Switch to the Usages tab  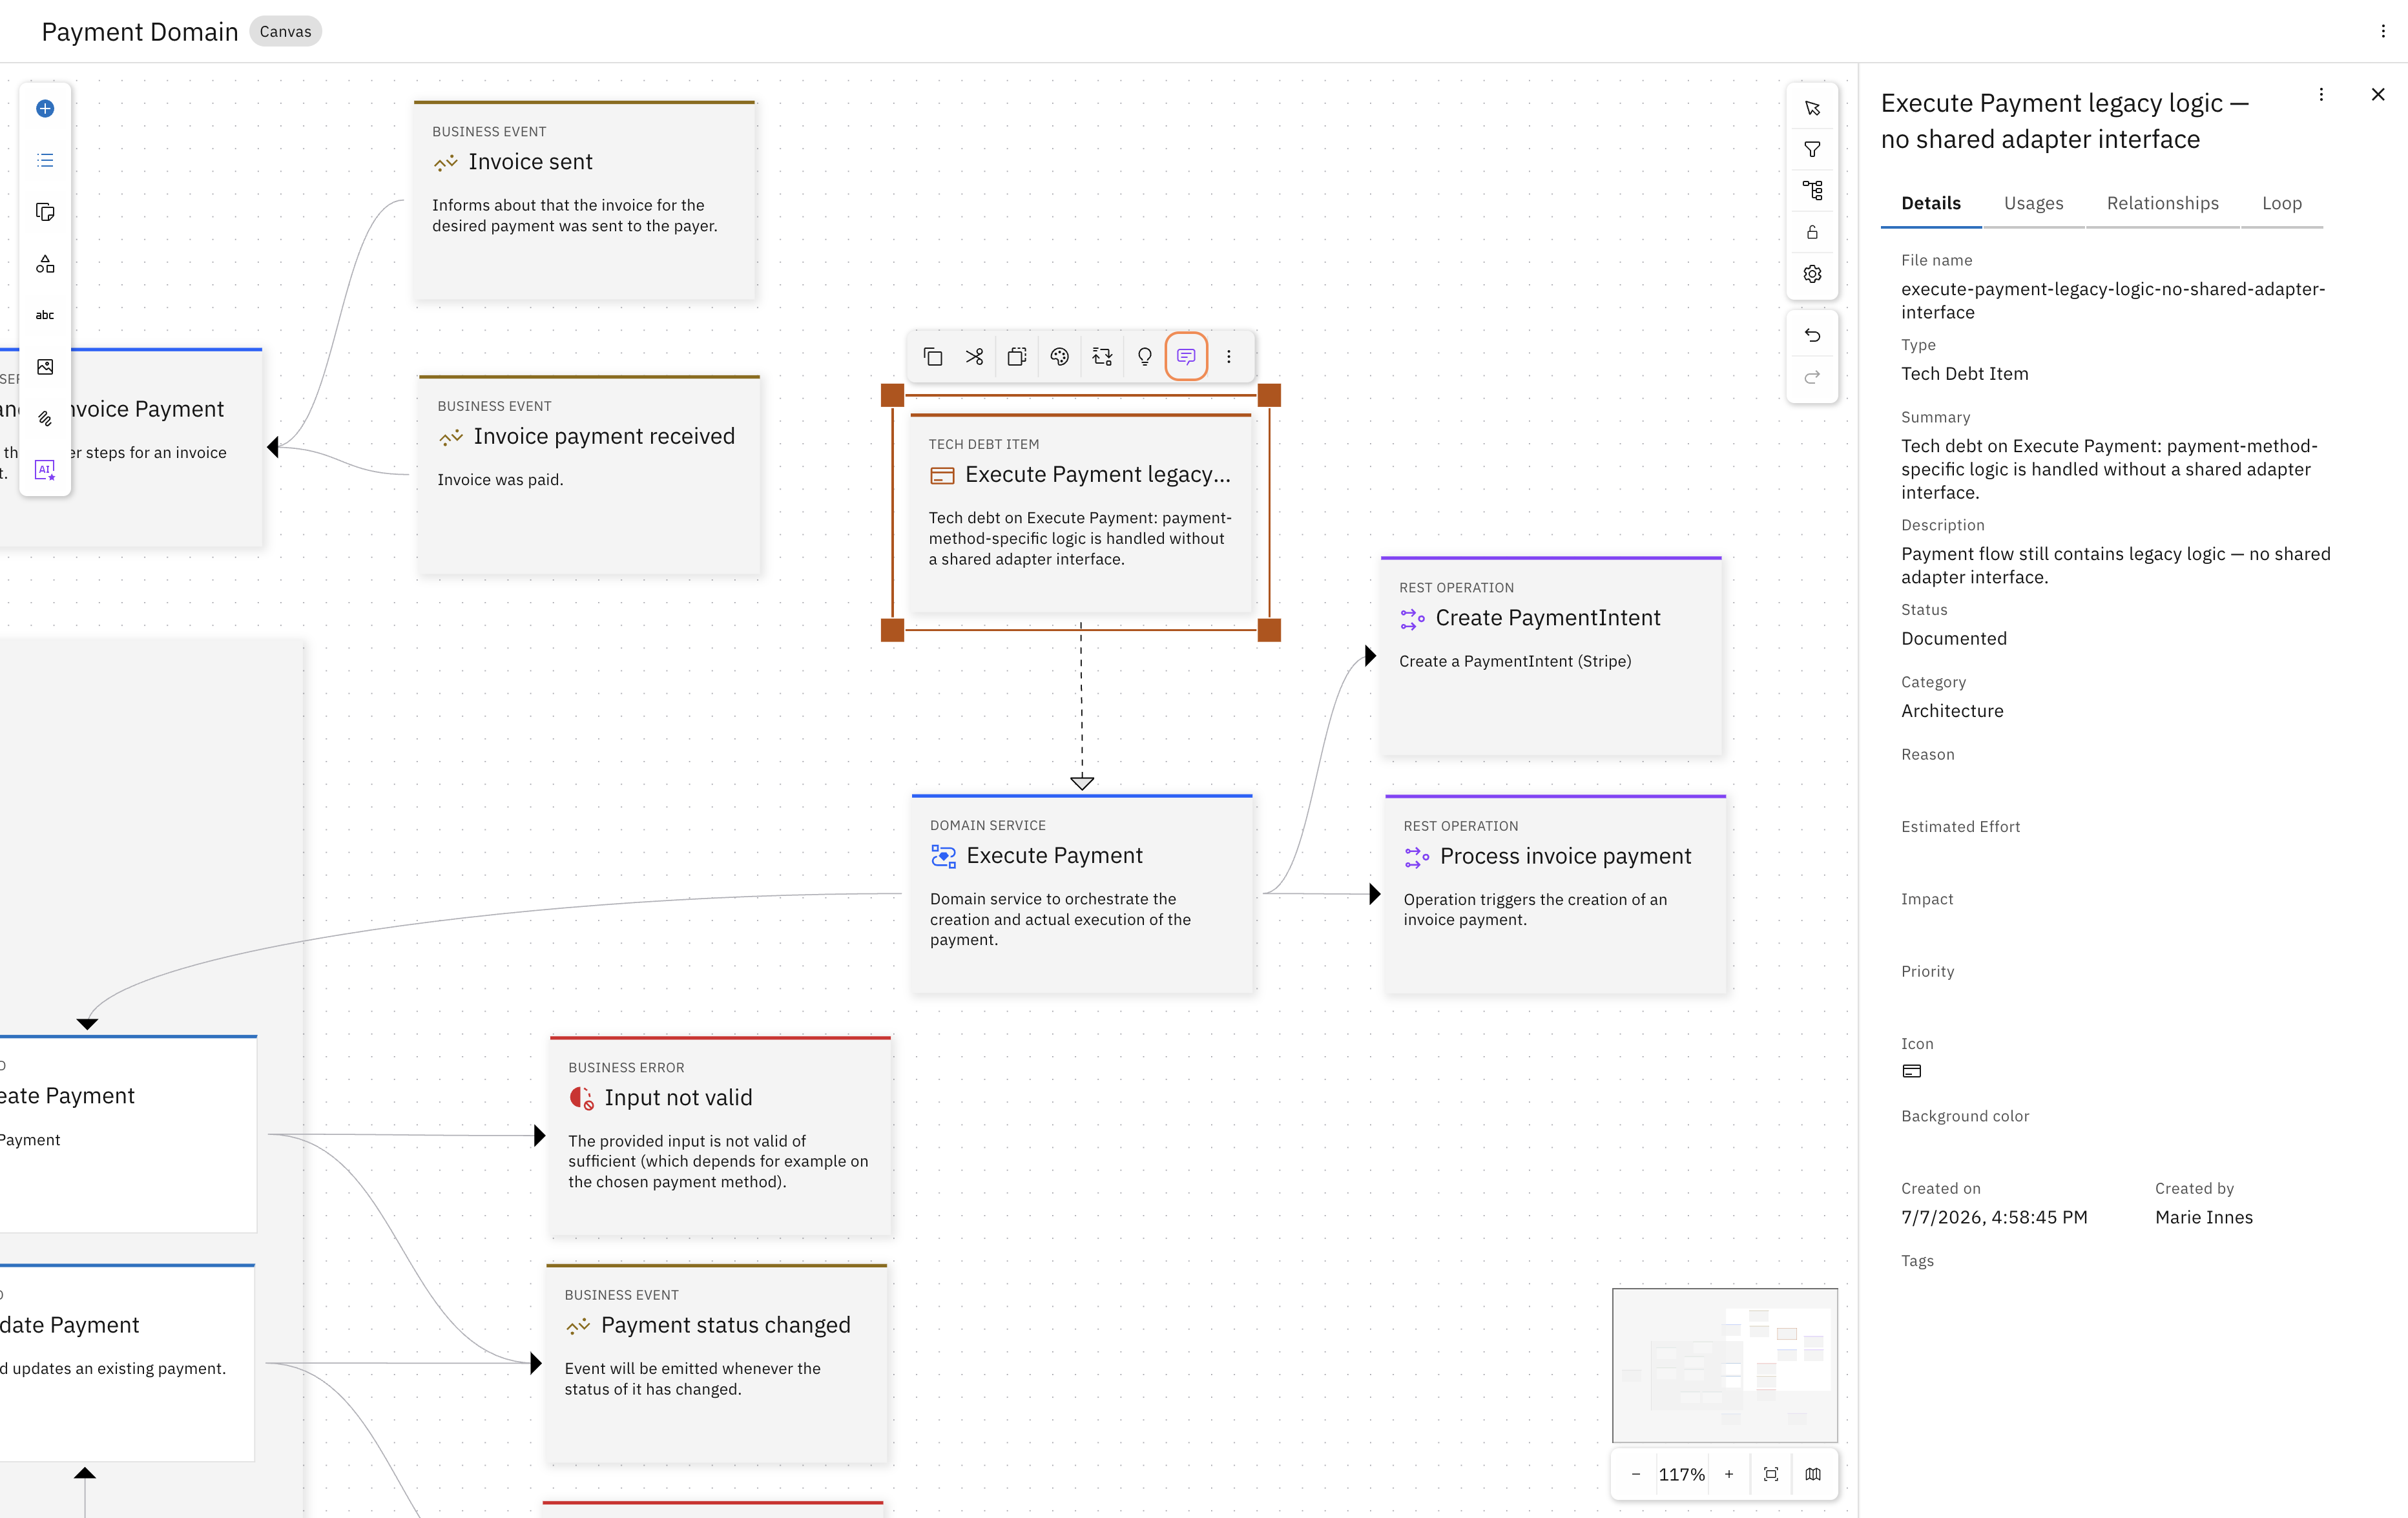coord(2033,203)
